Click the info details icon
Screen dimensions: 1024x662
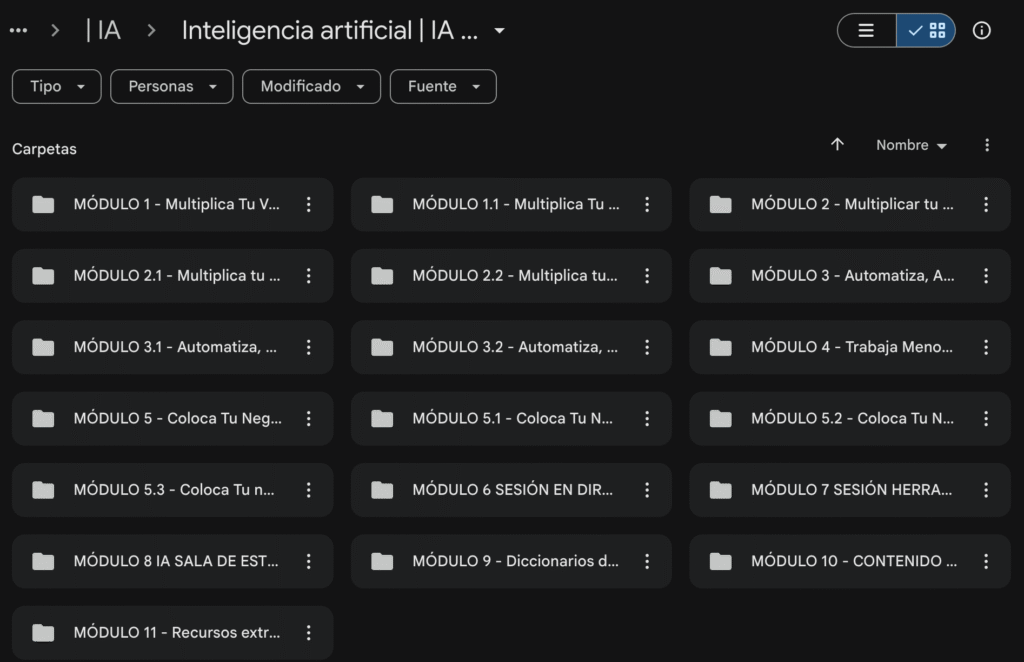click(982, 31)
